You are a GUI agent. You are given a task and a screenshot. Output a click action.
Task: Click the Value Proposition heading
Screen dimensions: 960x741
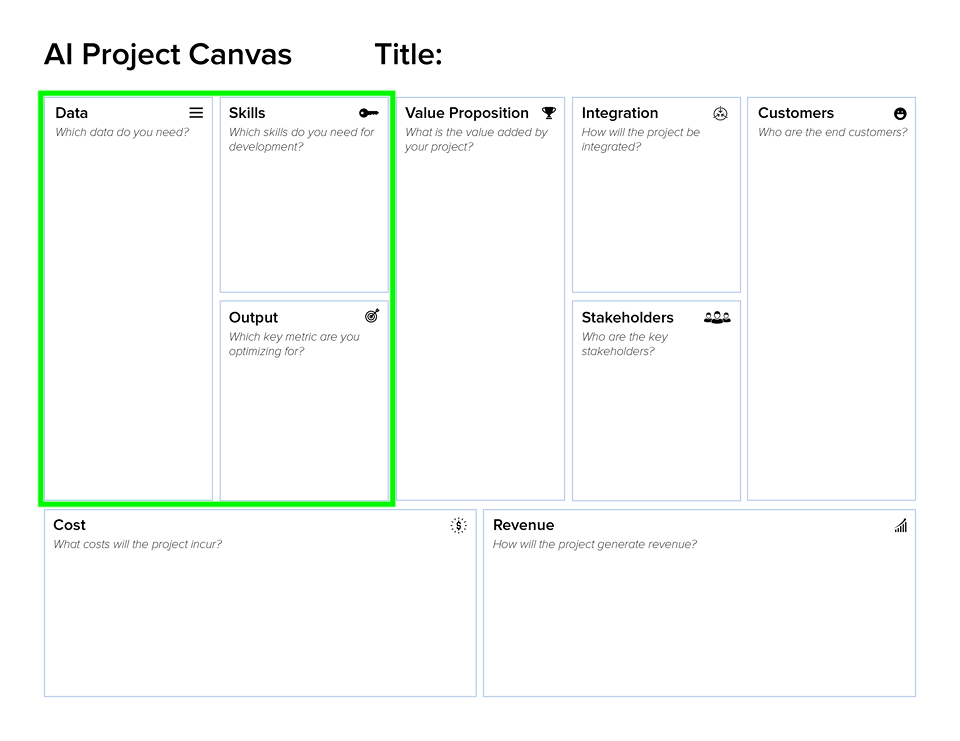[466, 113]
